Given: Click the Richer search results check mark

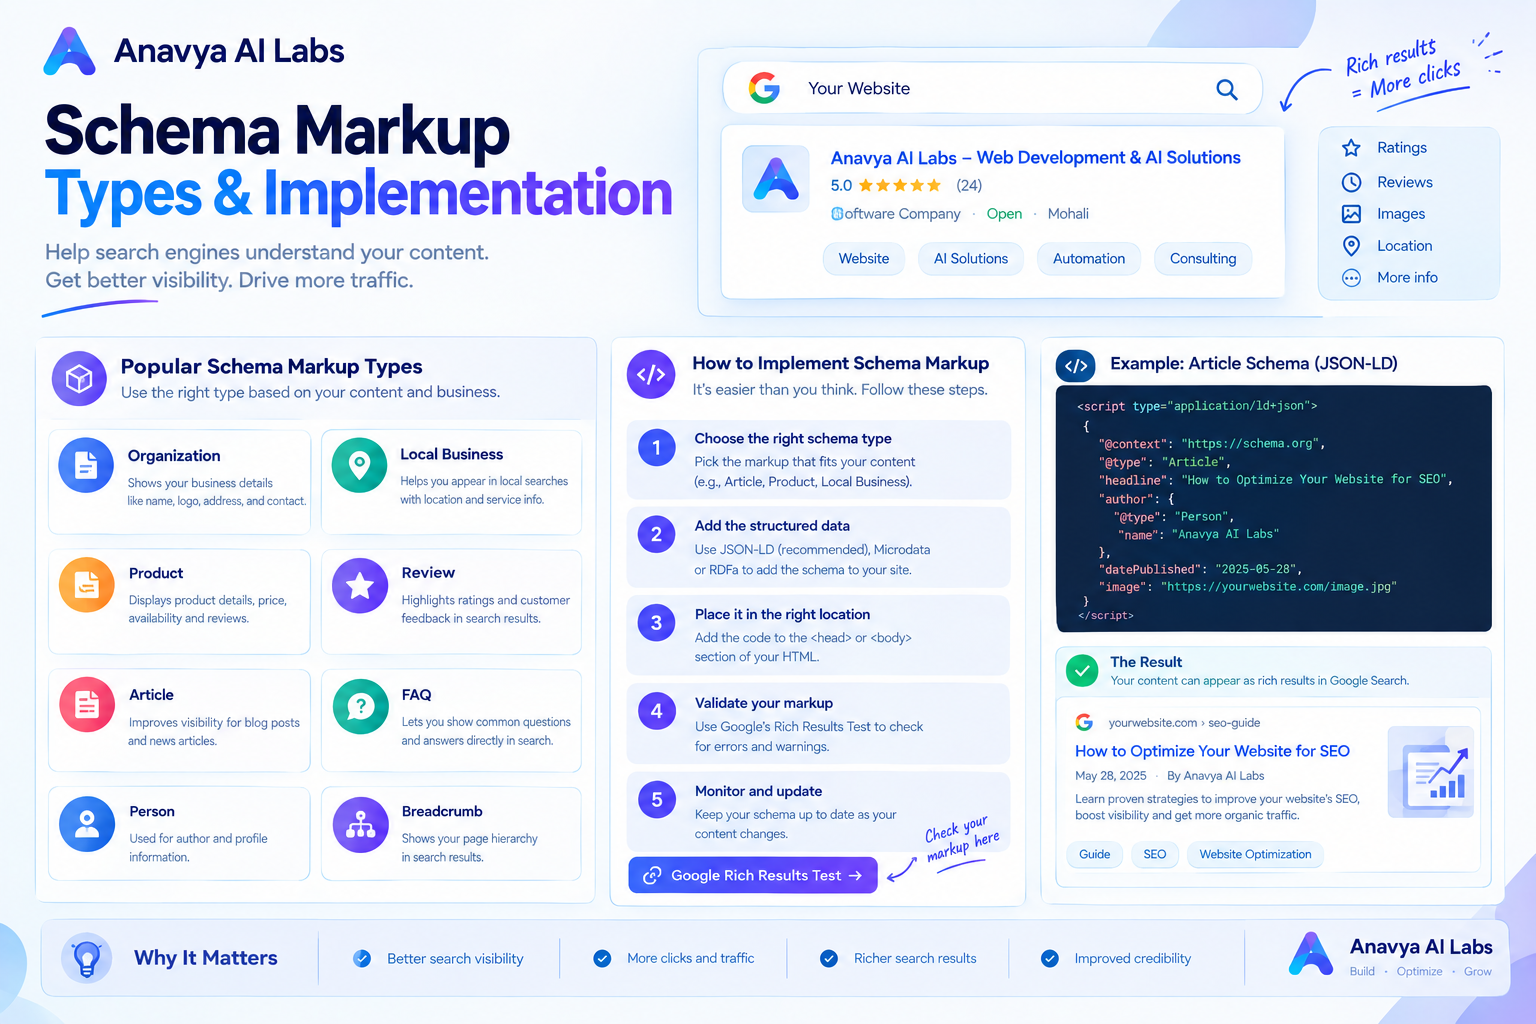Looking at the screenshot, I should click(x=829, y=958).
